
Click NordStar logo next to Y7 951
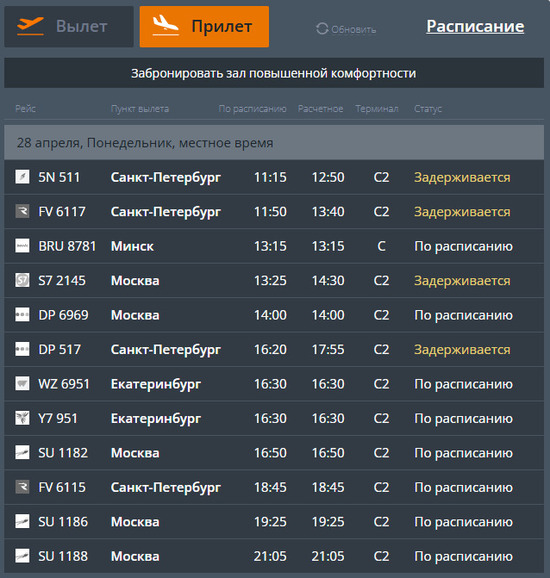22,418
